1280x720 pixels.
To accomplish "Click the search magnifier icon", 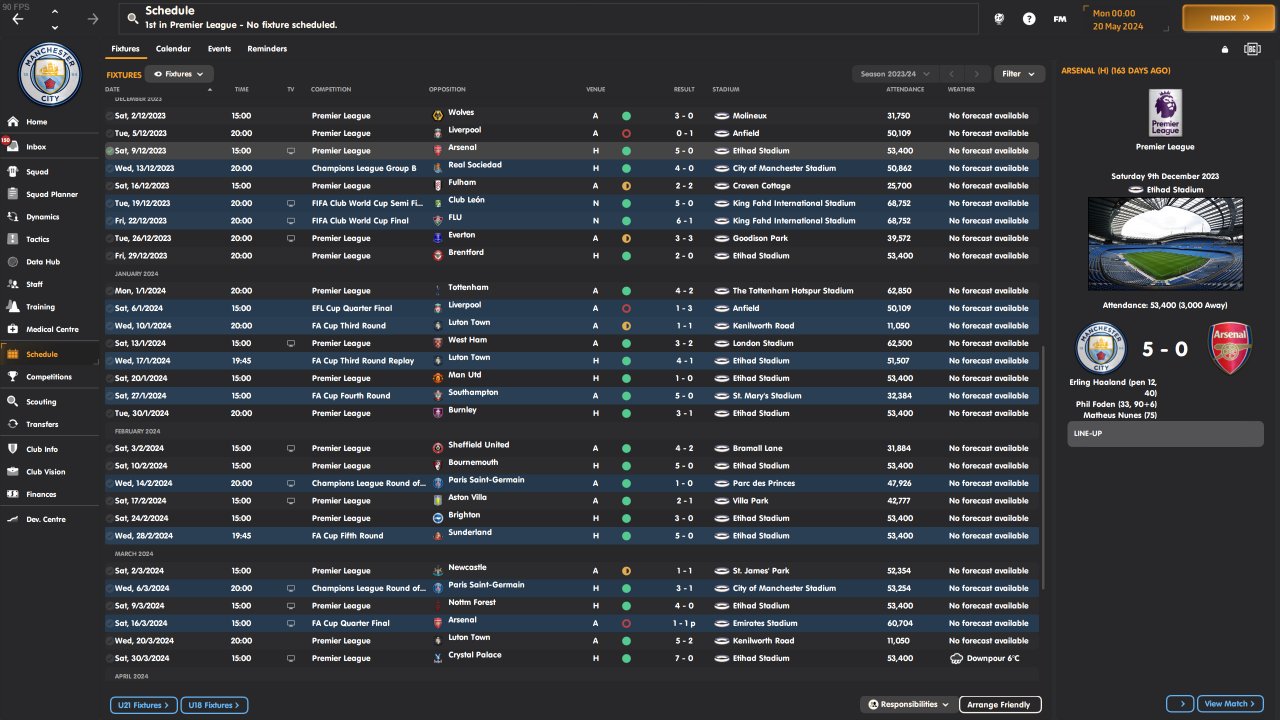I will (131, 18).
